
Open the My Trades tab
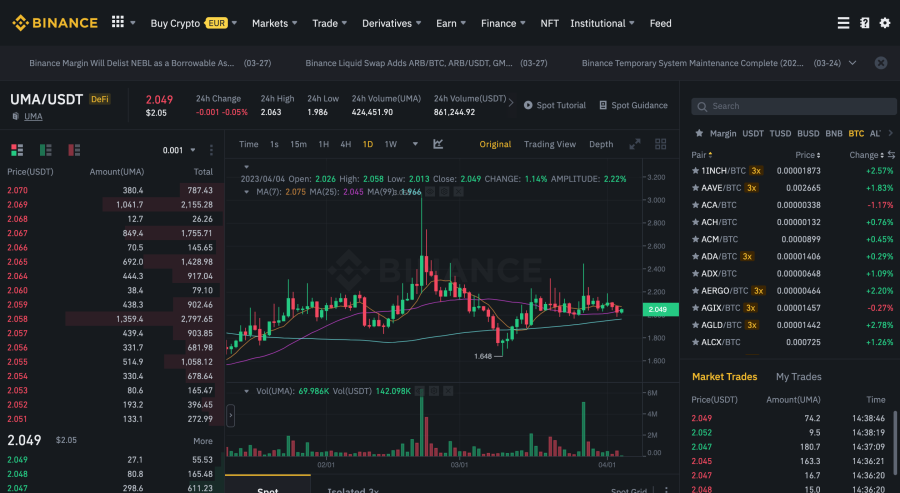click(798, 376)
